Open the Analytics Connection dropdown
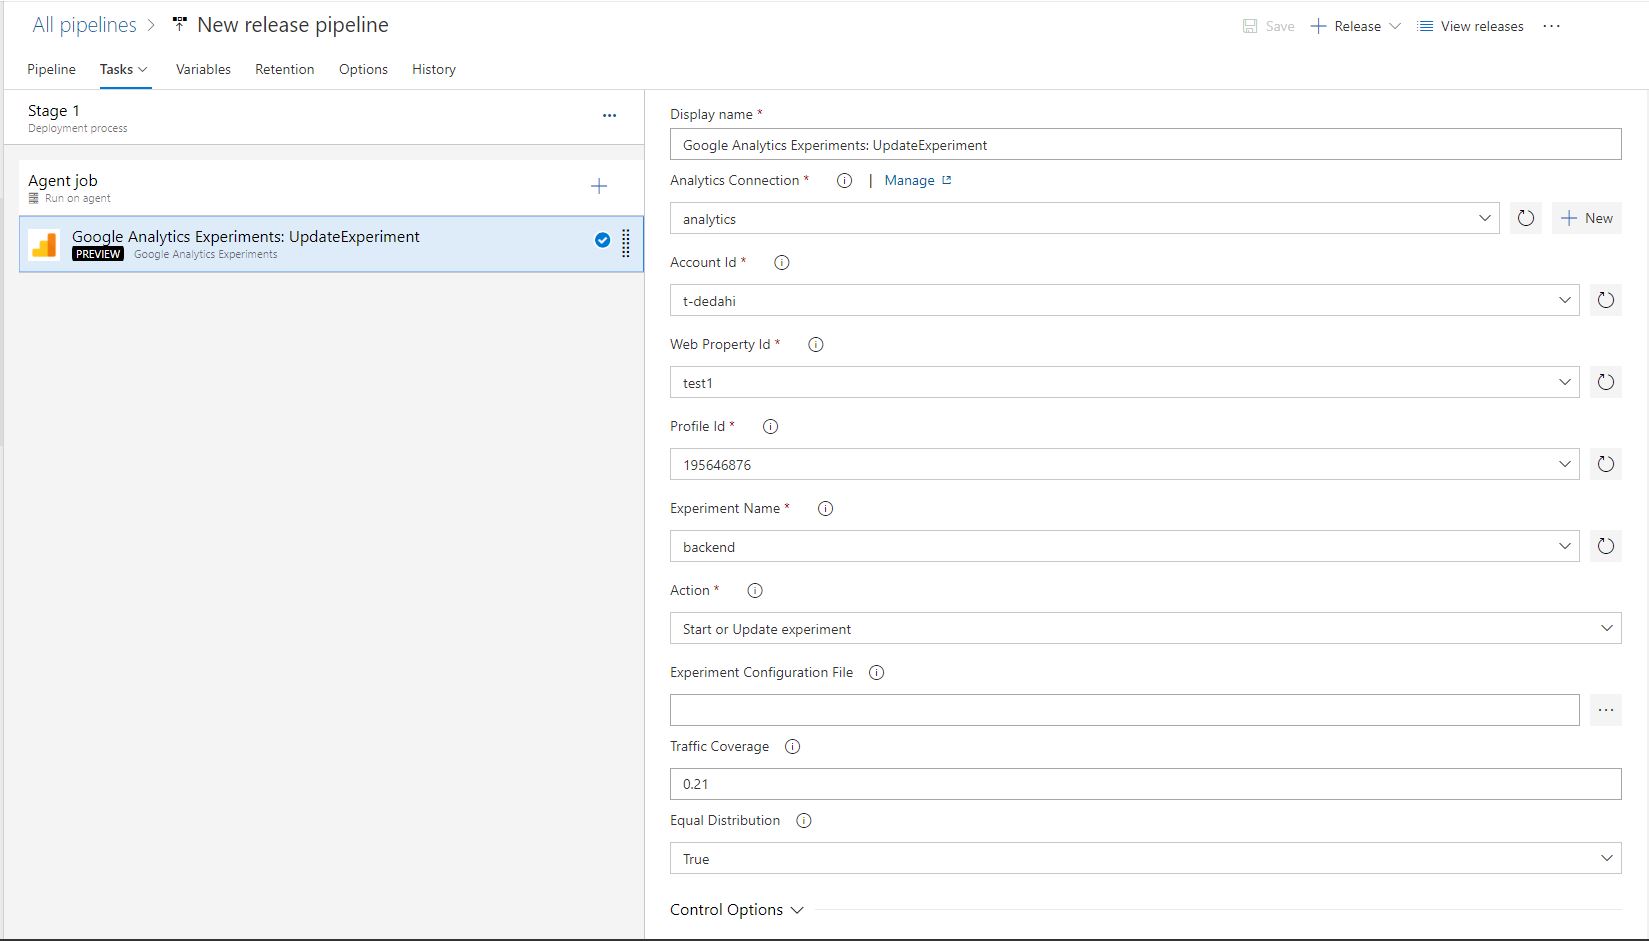 click(x=1085, y=218)
